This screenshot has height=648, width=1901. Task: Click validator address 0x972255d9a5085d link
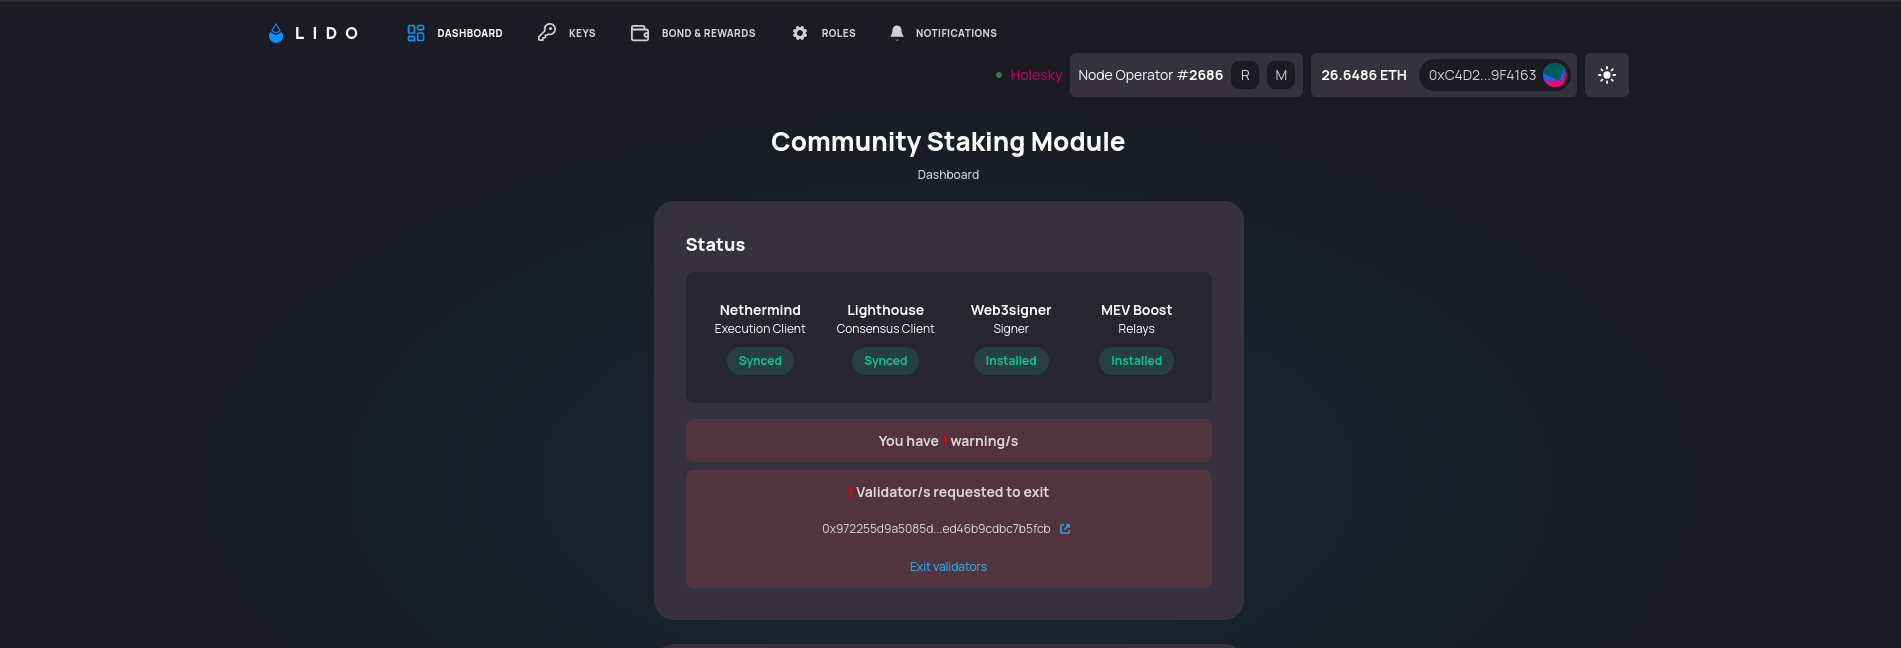[x=936, y=529]
